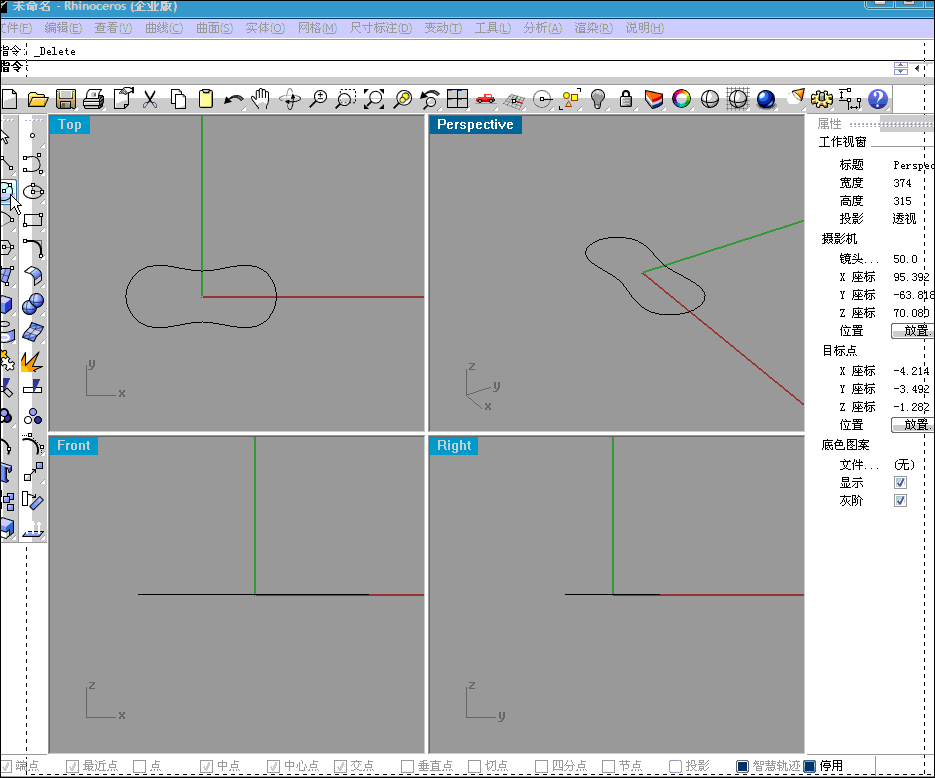Enable the 切点 tangent snap checkbox

(x=475, y=766)
